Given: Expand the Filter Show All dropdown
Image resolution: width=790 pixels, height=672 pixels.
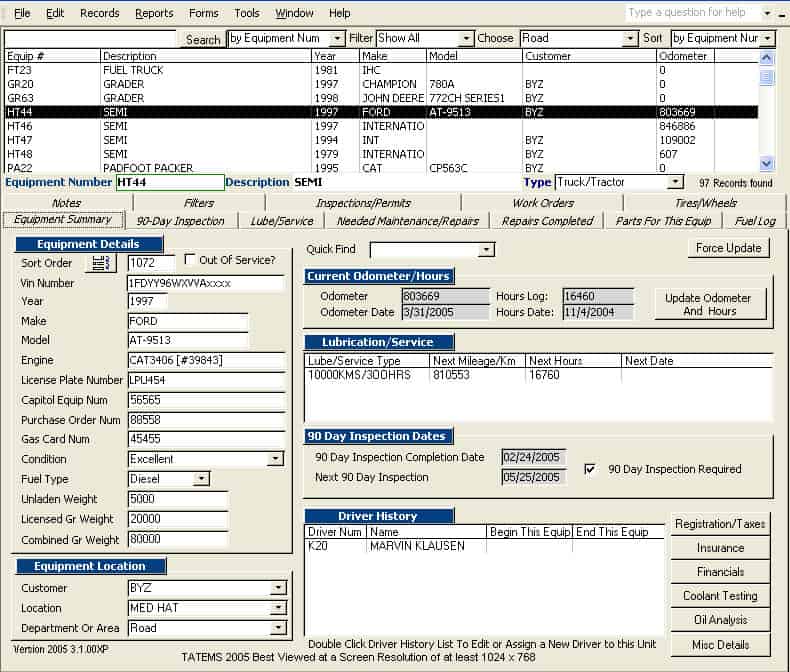Looking at the screenshot, I should click(466, 38).
